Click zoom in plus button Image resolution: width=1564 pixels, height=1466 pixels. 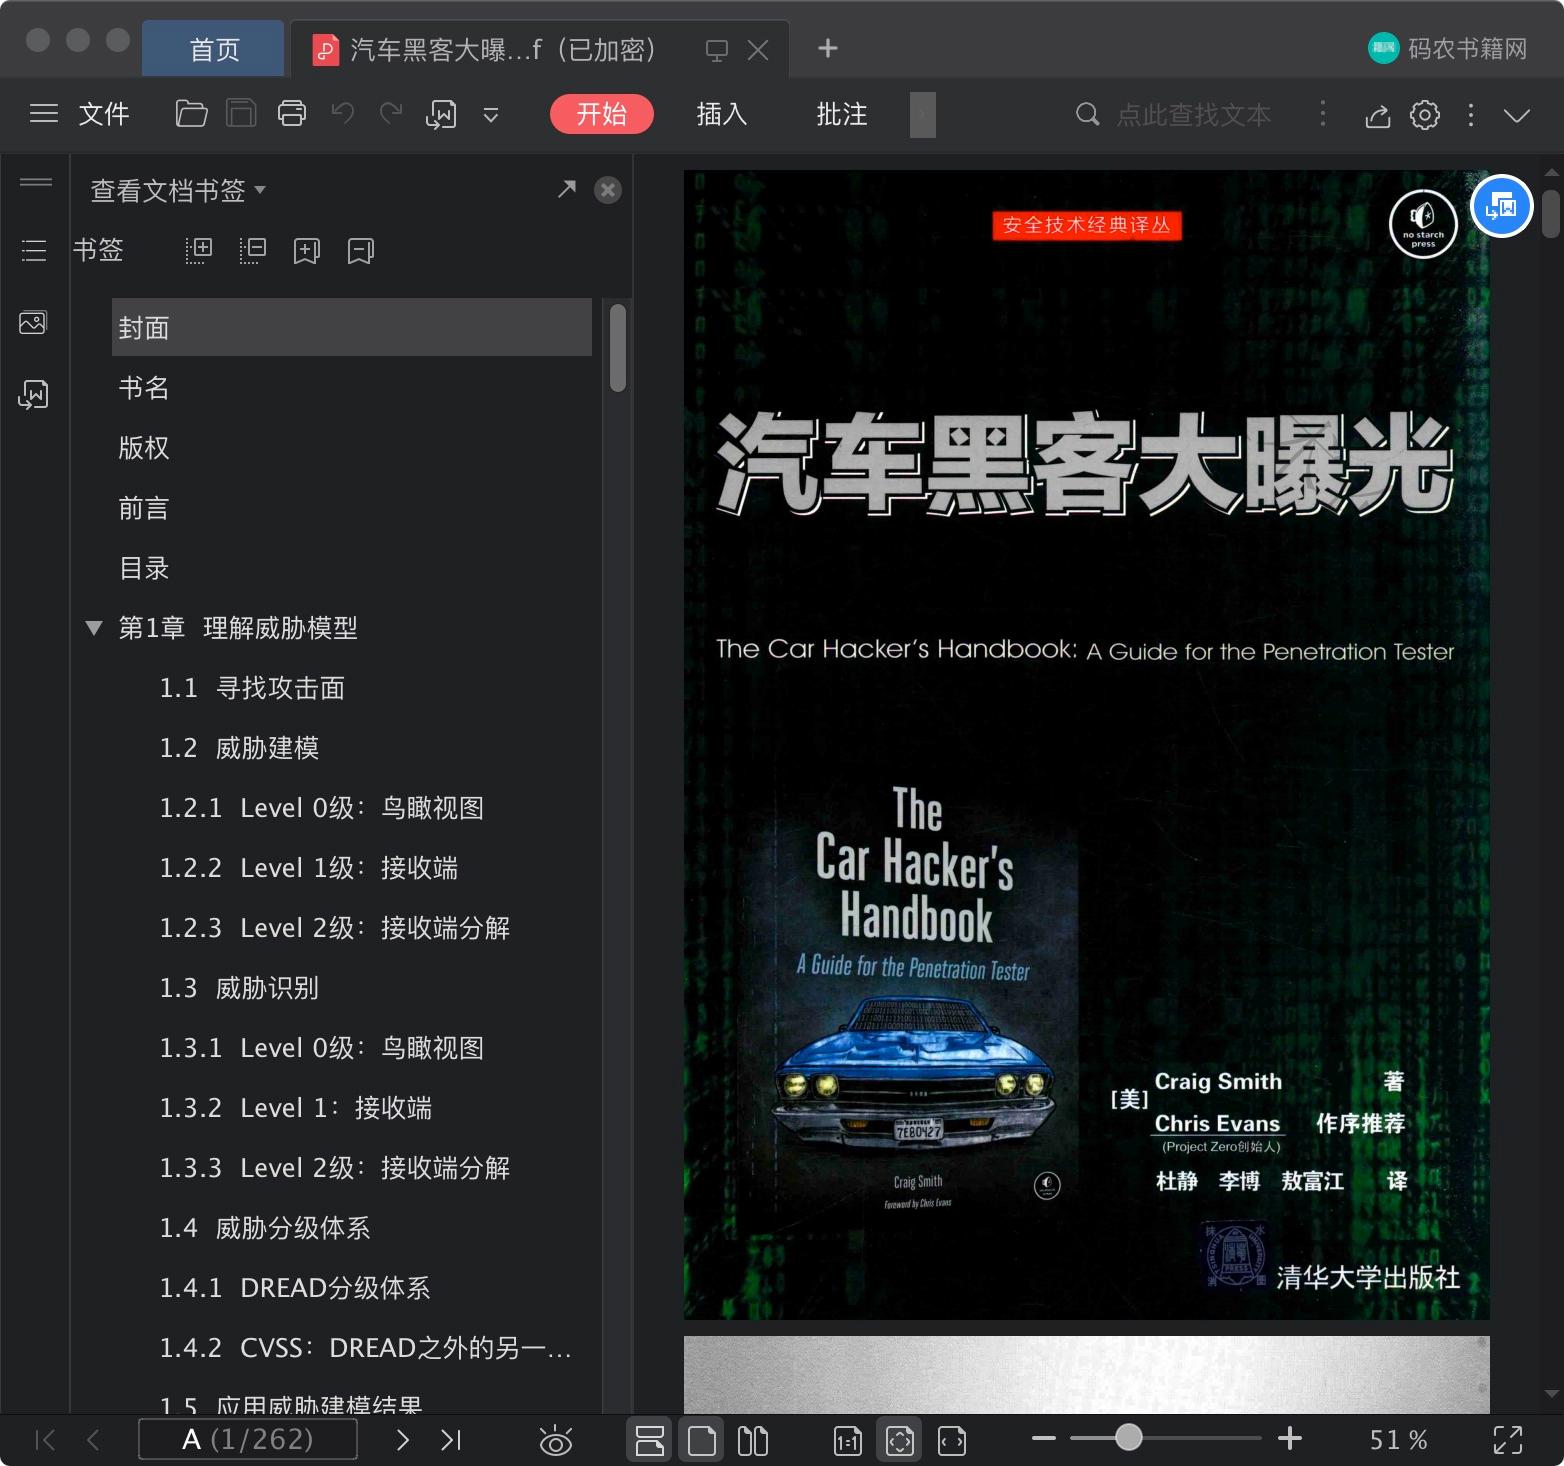[x=1290, y=1439]
